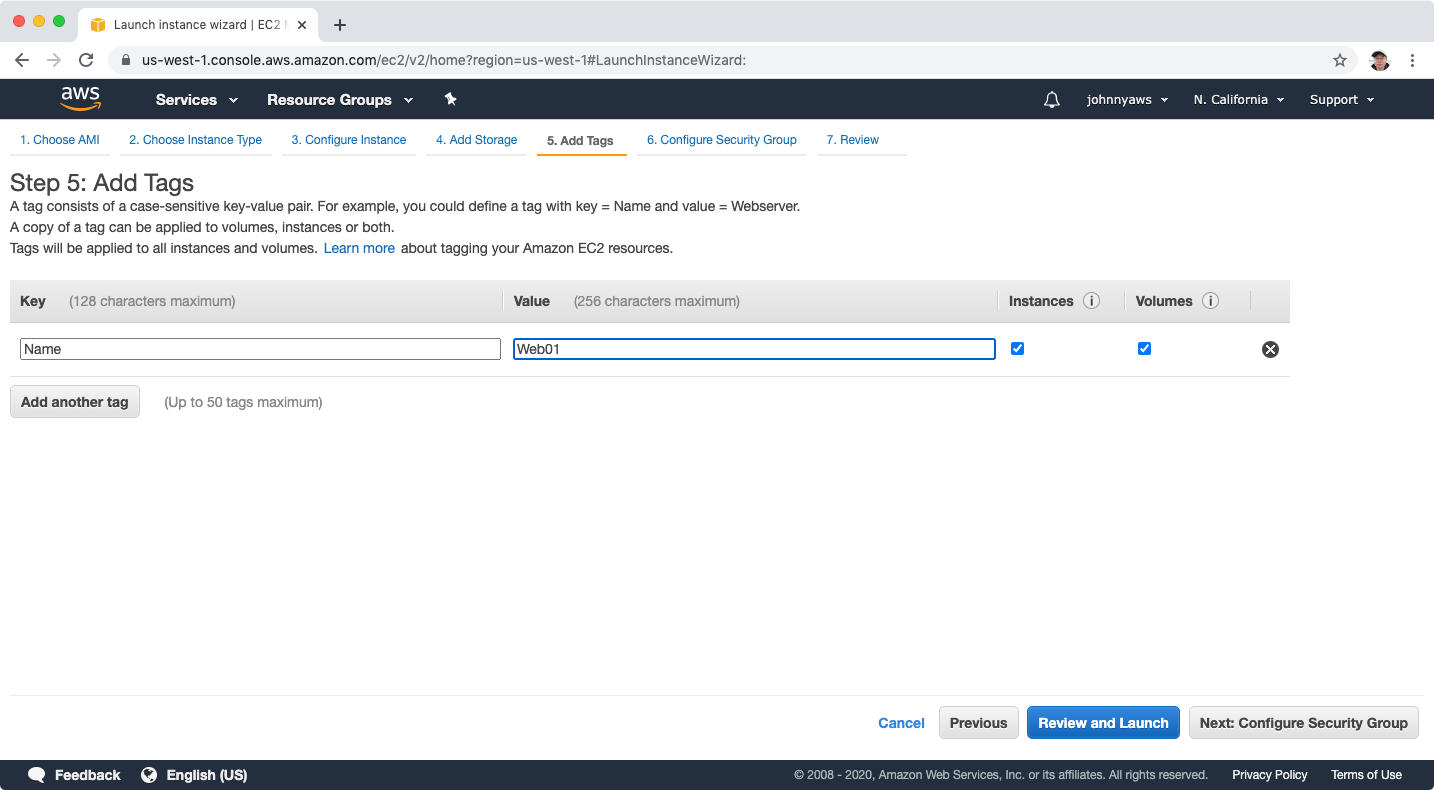The image size is (1434, 790).
Task: Go to step 6. Configure Security Group
Action: click(722, 140)
